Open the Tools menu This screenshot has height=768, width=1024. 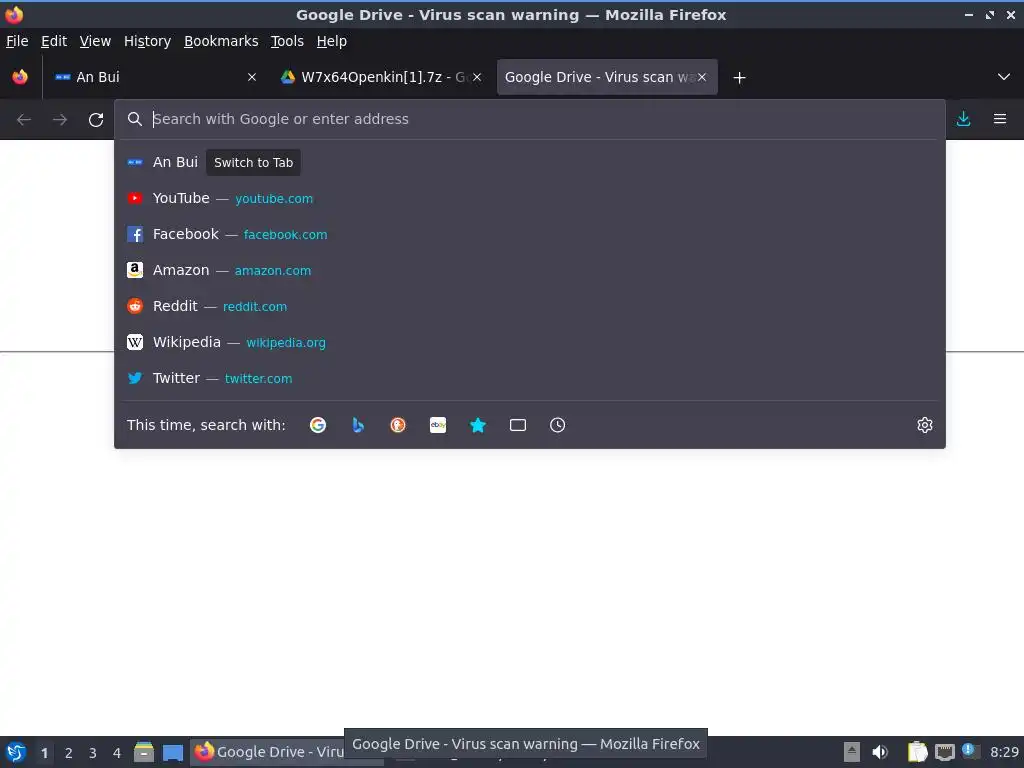click(x=287, y=41)
